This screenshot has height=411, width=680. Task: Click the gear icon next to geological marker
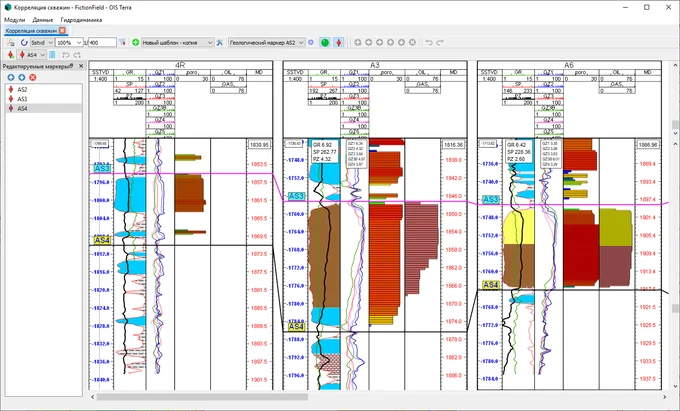(311, 43)
